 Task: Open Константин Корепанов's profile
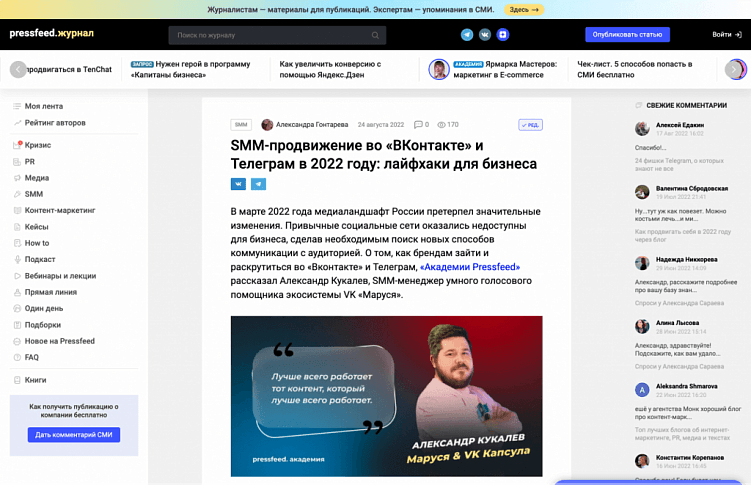pos(690,458)
